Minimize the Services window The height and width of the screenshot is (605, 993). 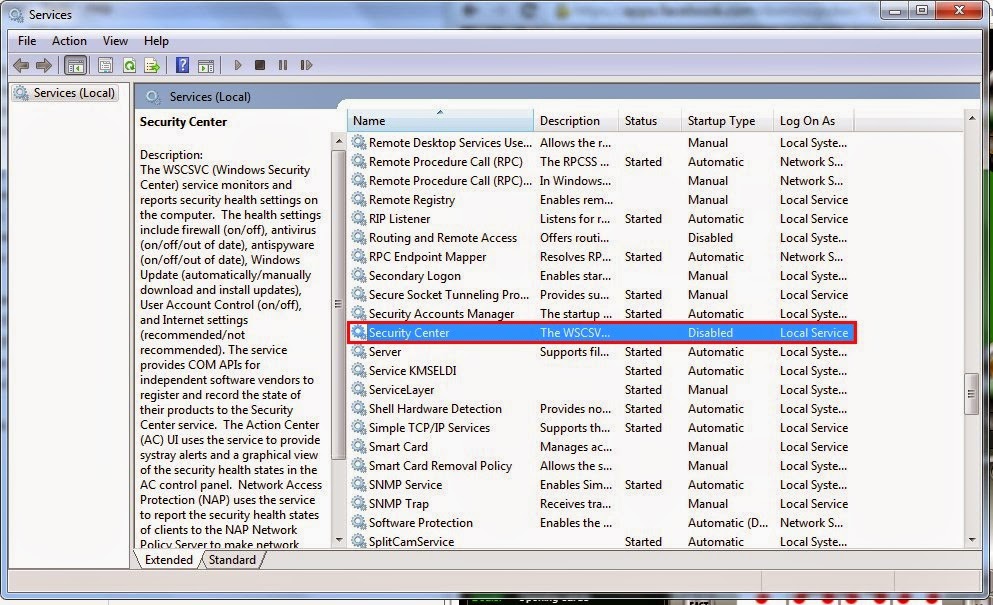click(x=895, y=10)
